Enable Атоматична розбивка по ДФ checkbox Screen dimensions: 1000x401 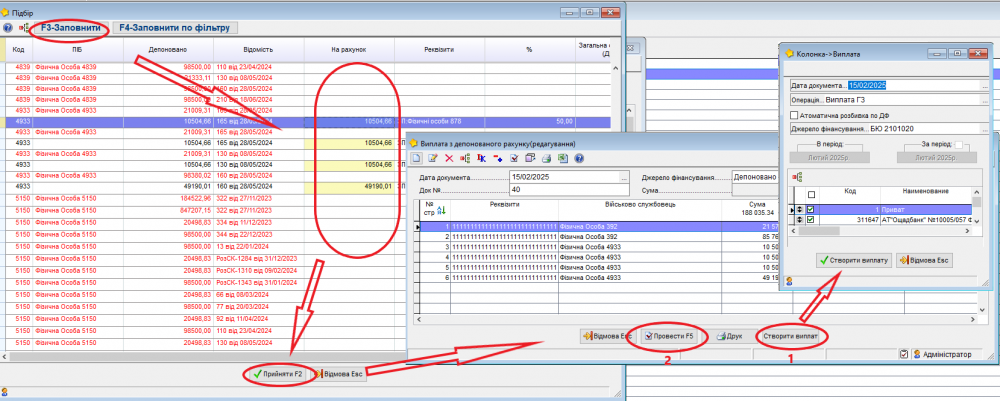[795, 116]
